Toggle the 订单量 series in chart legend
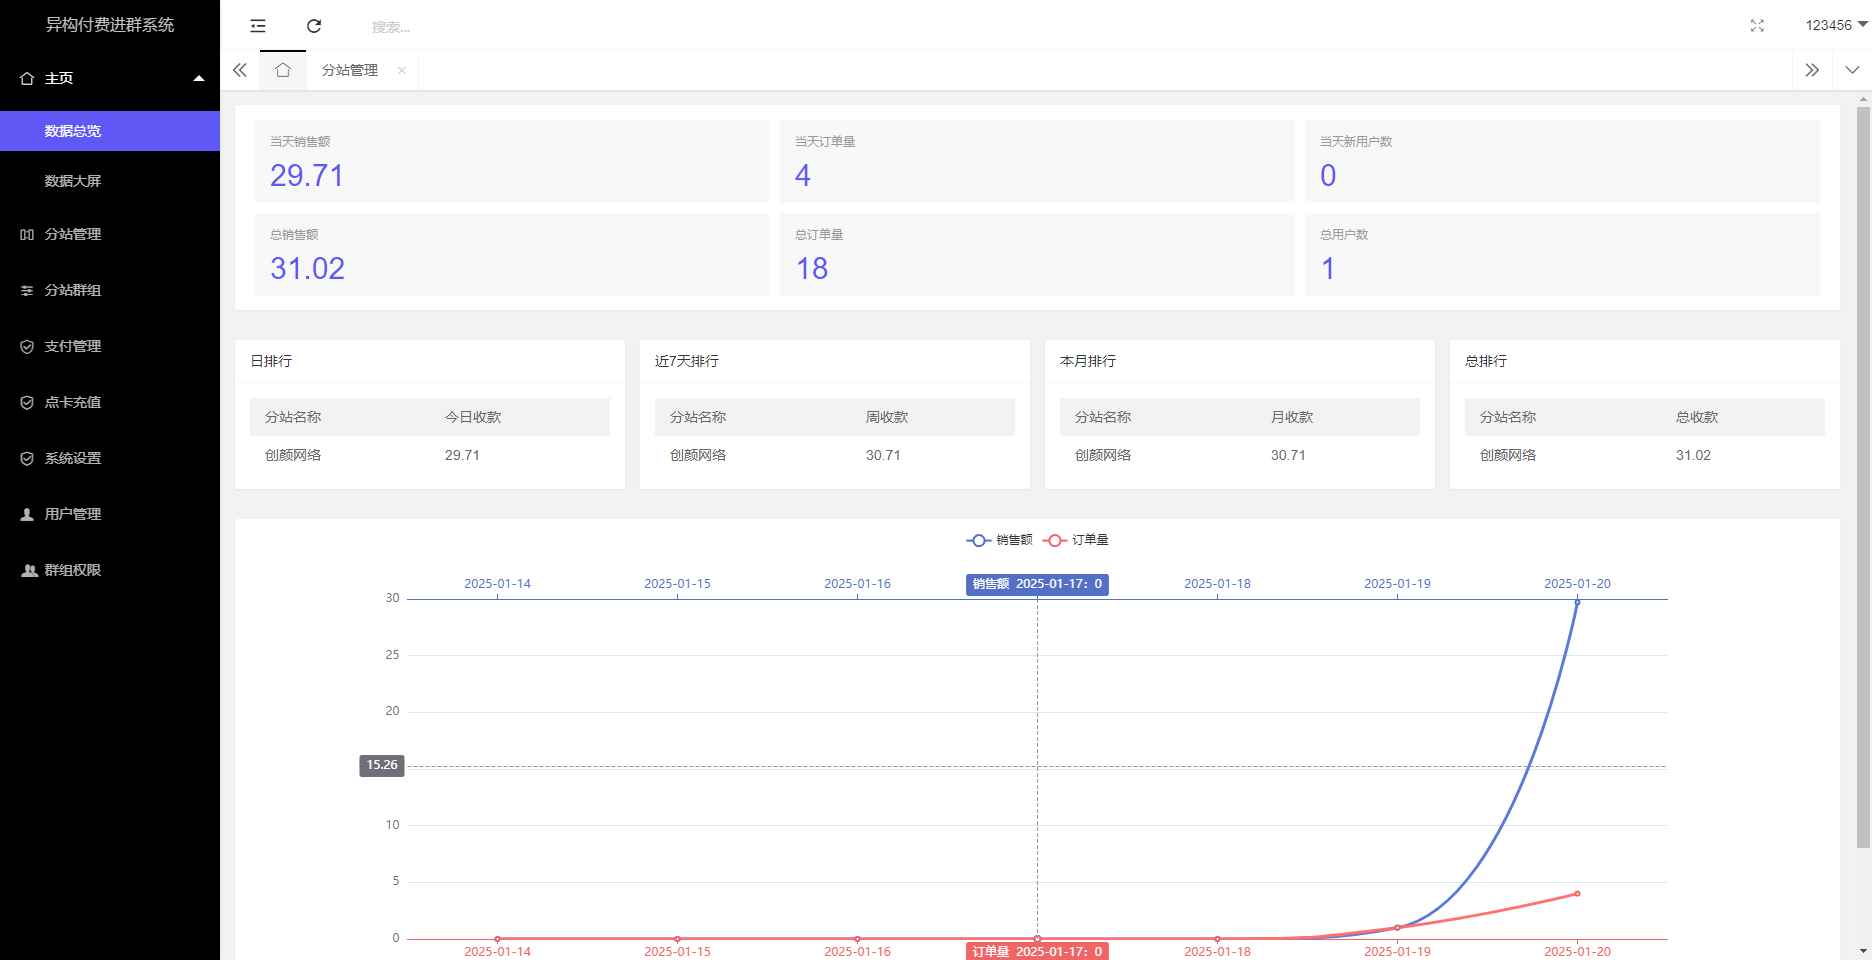This screenshot has height=960, width=1872. pyautogui.click(x=1076, y=540)
